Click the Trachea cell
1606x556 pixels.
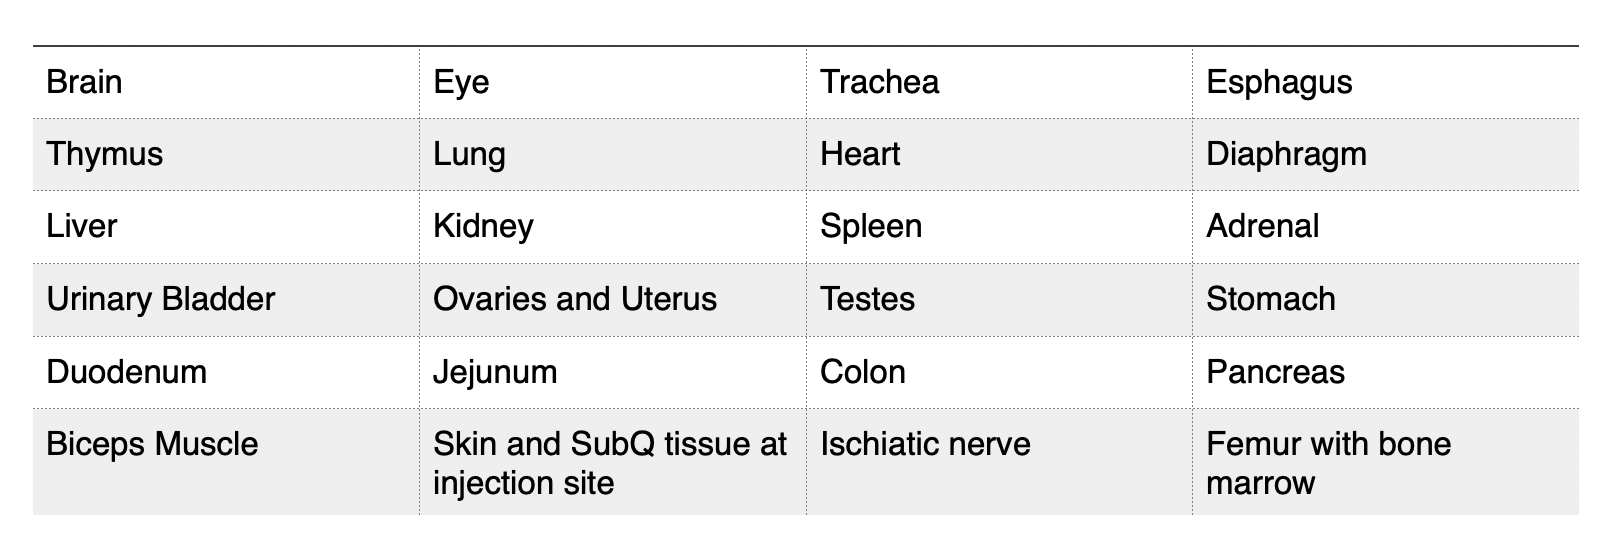879,82
